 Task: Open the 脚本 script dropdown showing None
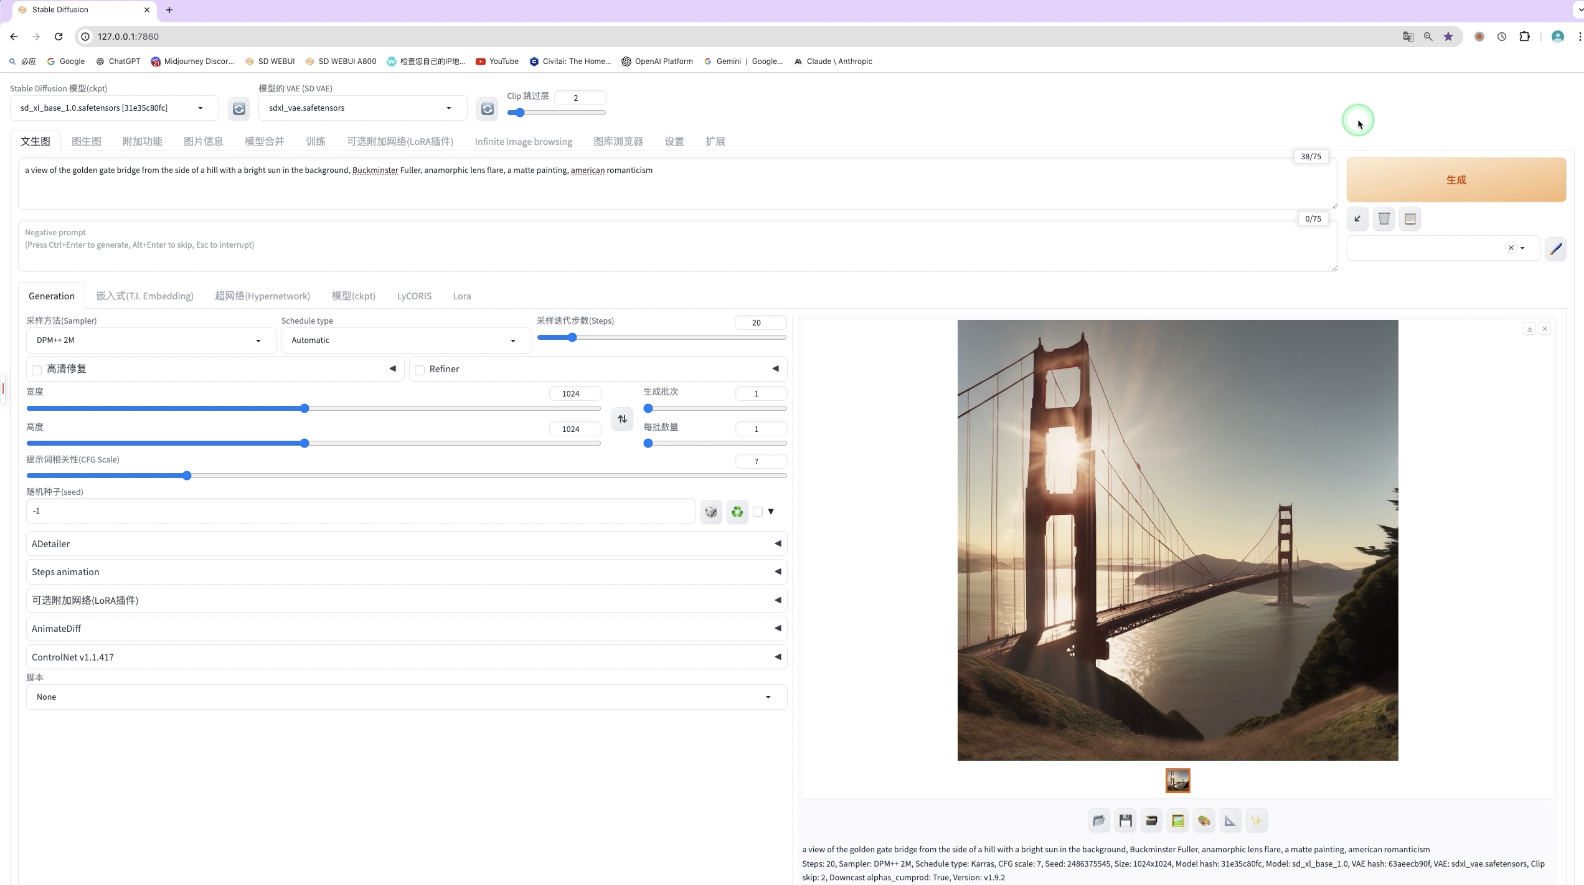(406, 697)
